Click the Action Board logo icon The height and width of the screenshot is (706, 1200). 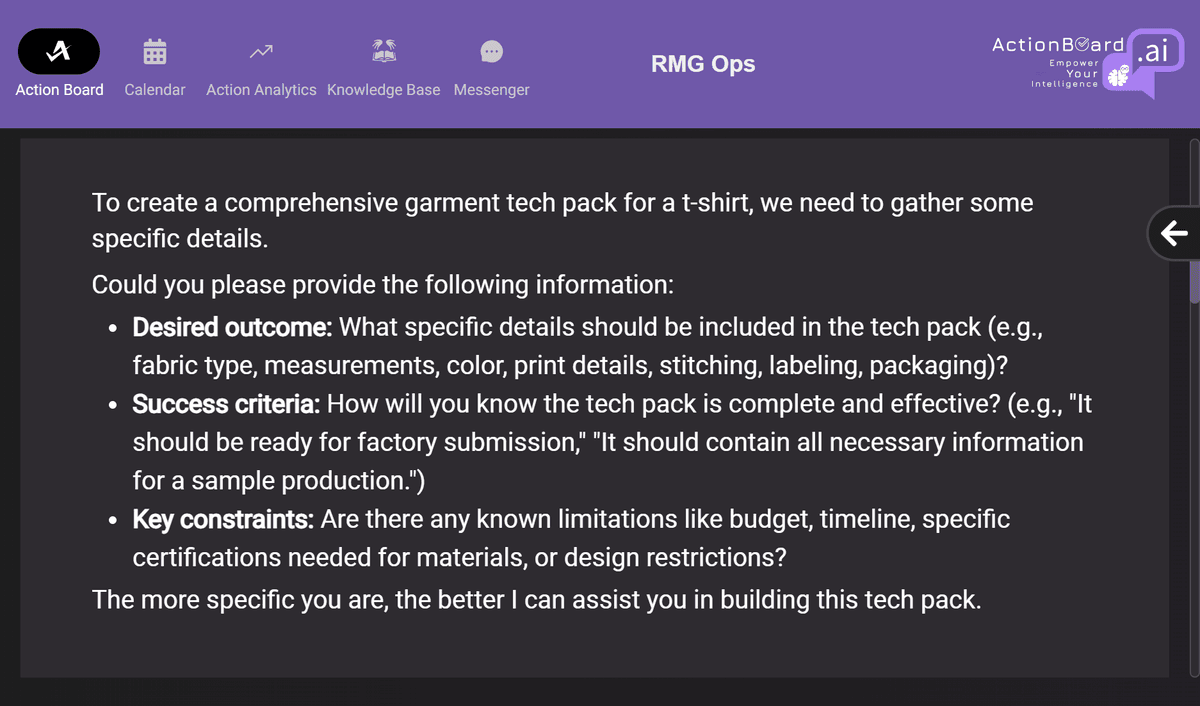(x=59, y=51)
